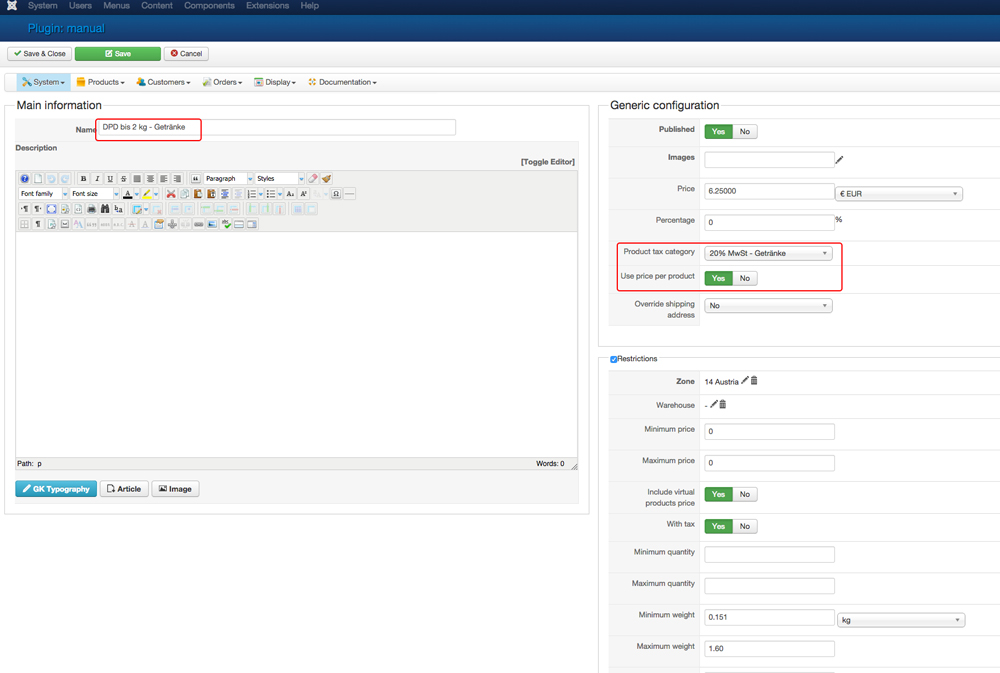Delete the Zone using trash icon
This screenshot has width=1000, height=673.
(x=754, y=380)
